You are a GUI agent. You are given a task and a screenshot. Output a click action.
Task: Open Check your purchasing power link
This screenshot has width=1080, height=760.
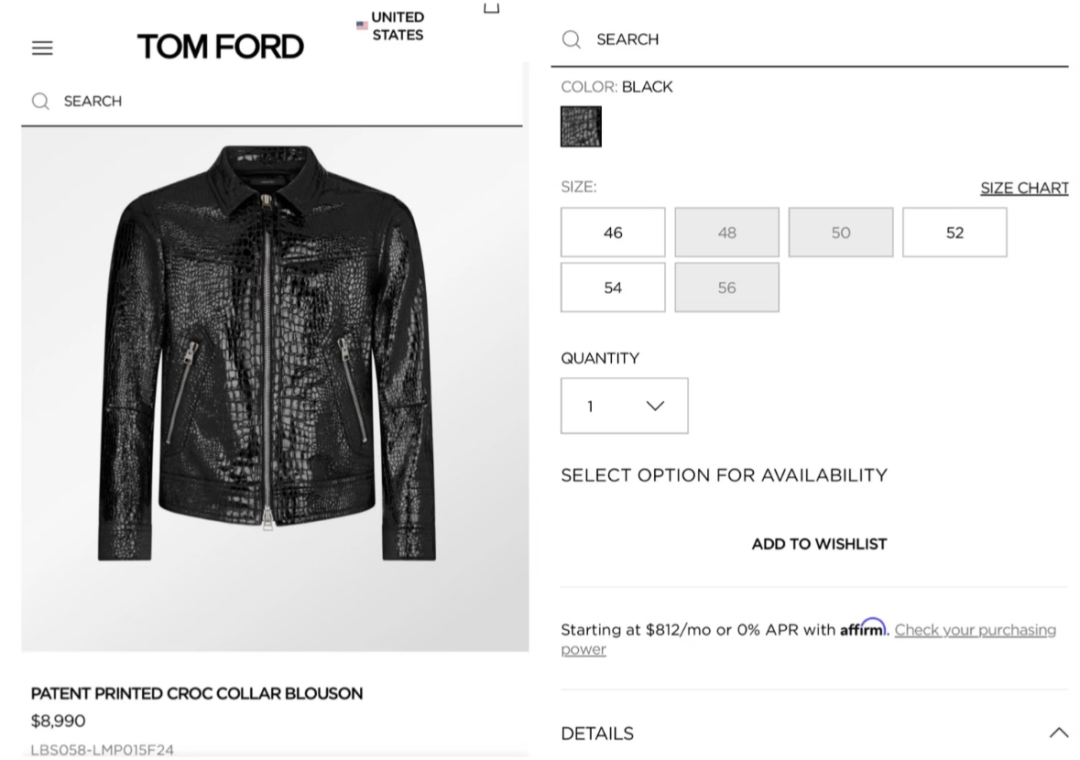click(x=808, y=639)
